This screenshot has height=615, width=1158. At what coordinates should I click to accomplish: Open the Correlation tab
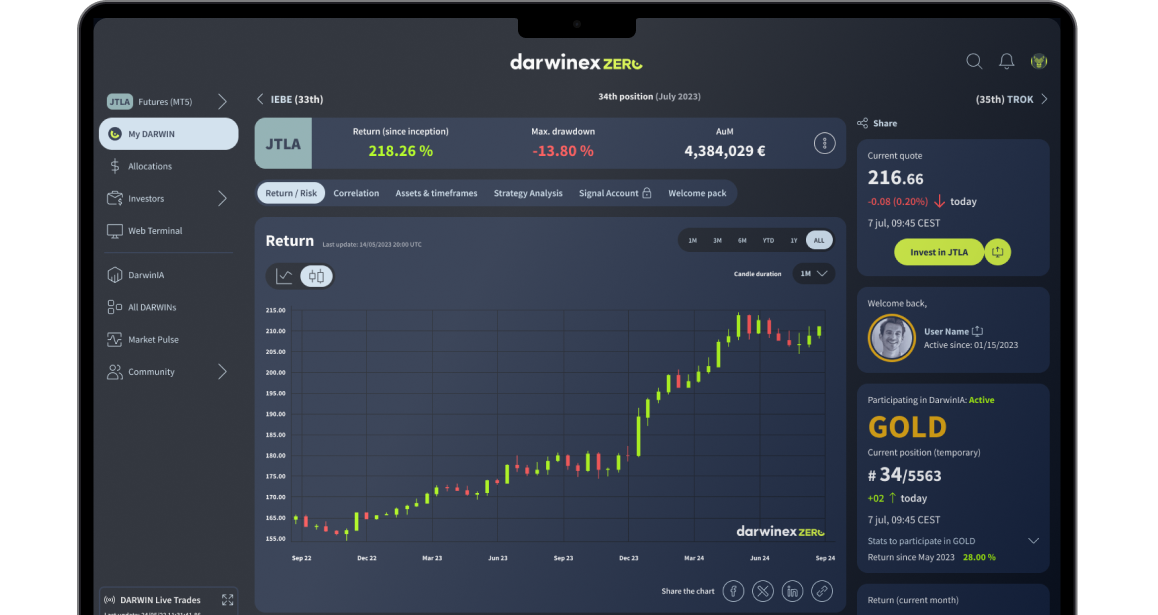pos(356,193)
